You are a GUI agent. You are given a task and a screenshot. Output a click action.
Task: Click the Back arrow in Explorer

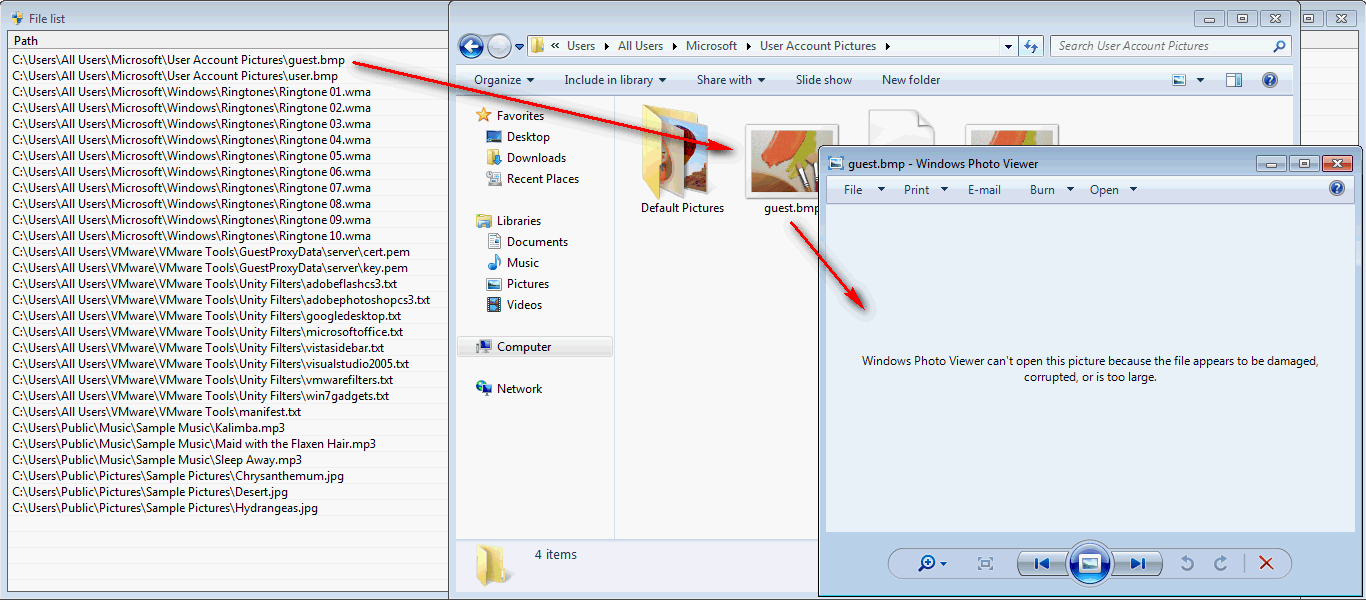point(472,46)
